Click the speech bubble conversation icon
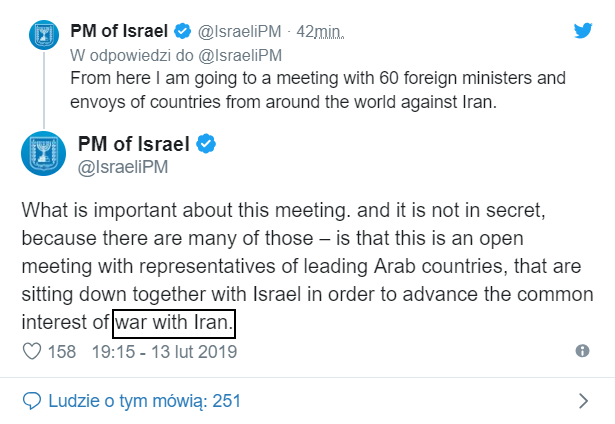 [x=32, y=401]
